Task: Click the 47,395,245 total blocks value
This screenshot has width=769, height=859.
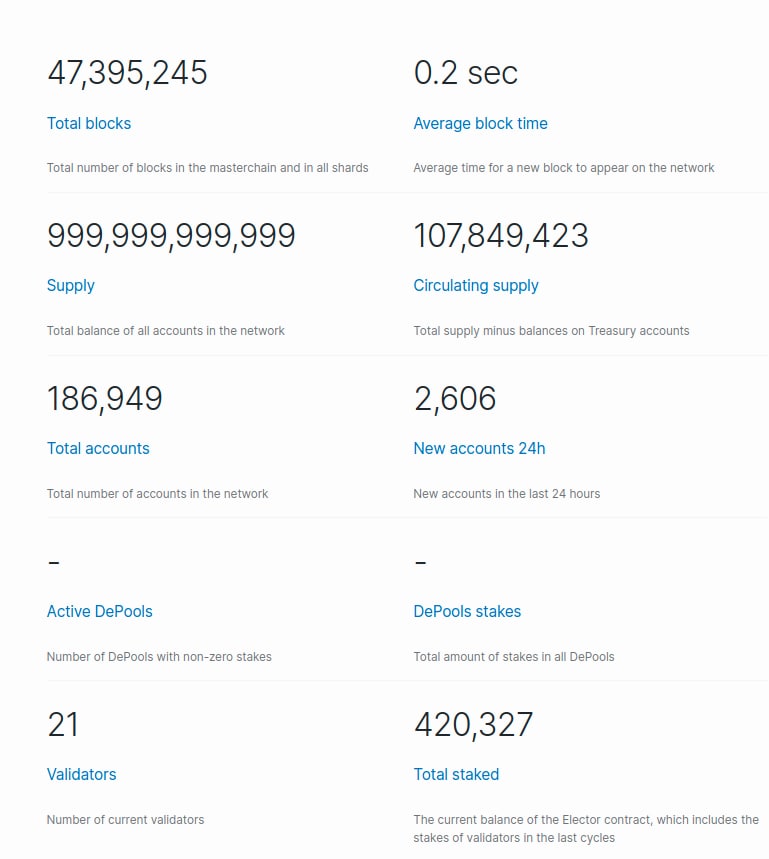Action: tap(127, 73)
